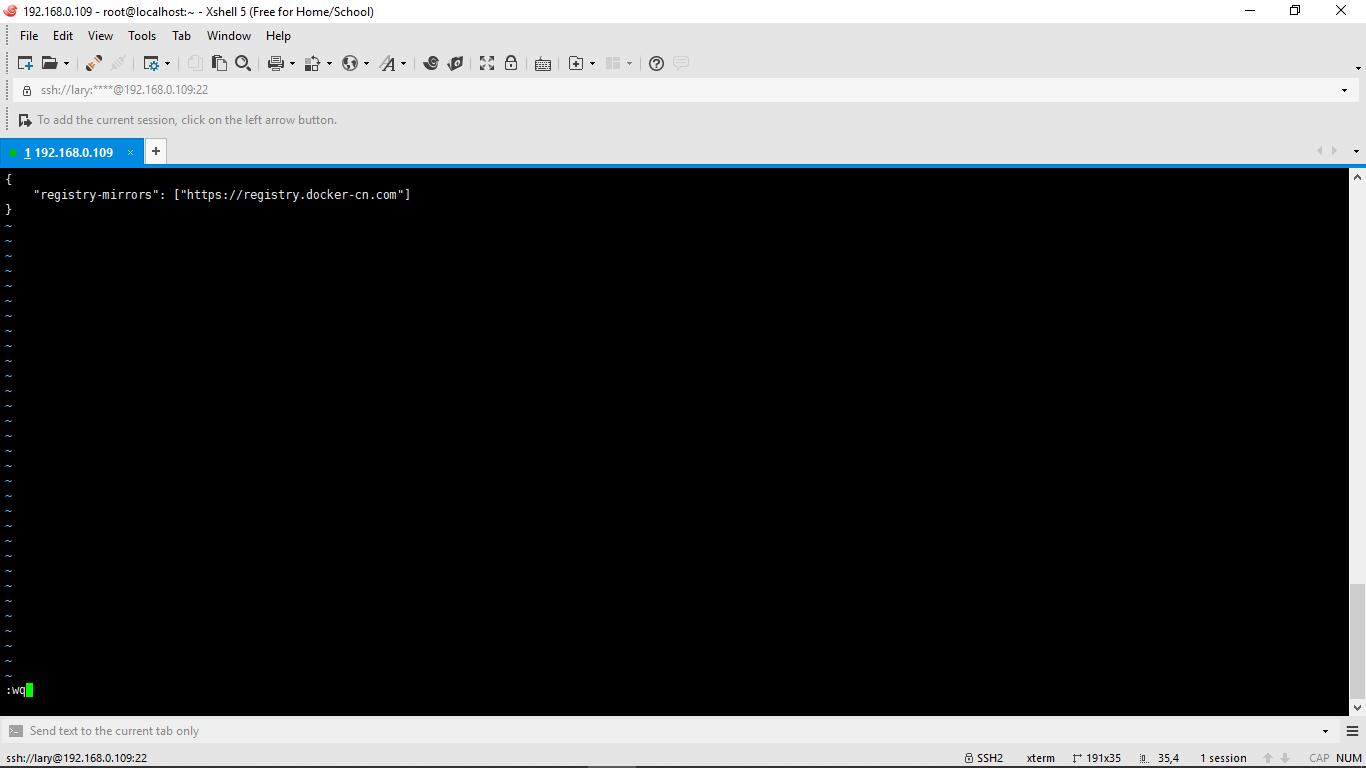Image resolution: width=1366 pixels, height=768 pixels.
Task: Click the Xftp swirl icon
Action: pyautogui.click(x=431, y=63)
